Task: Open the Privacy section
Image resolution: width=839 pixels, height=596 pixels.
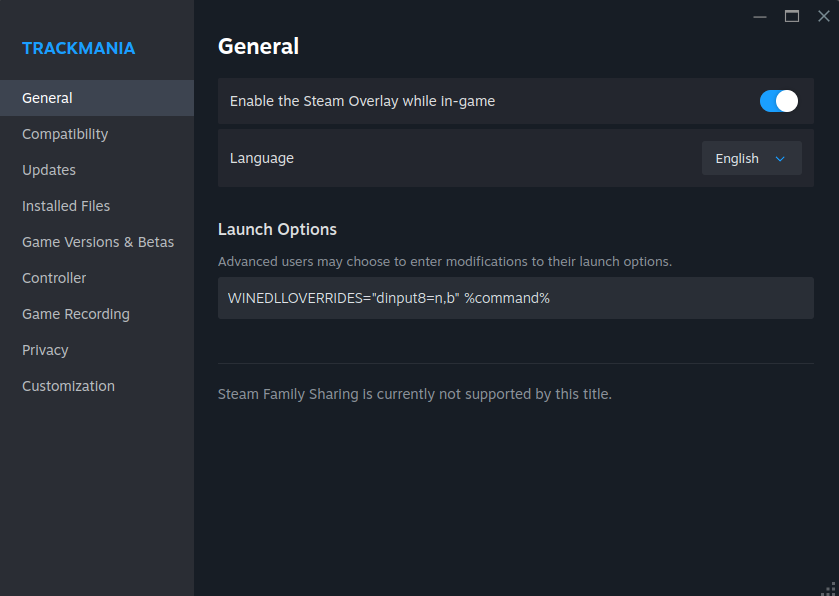Action: pyautogui.click(x=97, y=350)
